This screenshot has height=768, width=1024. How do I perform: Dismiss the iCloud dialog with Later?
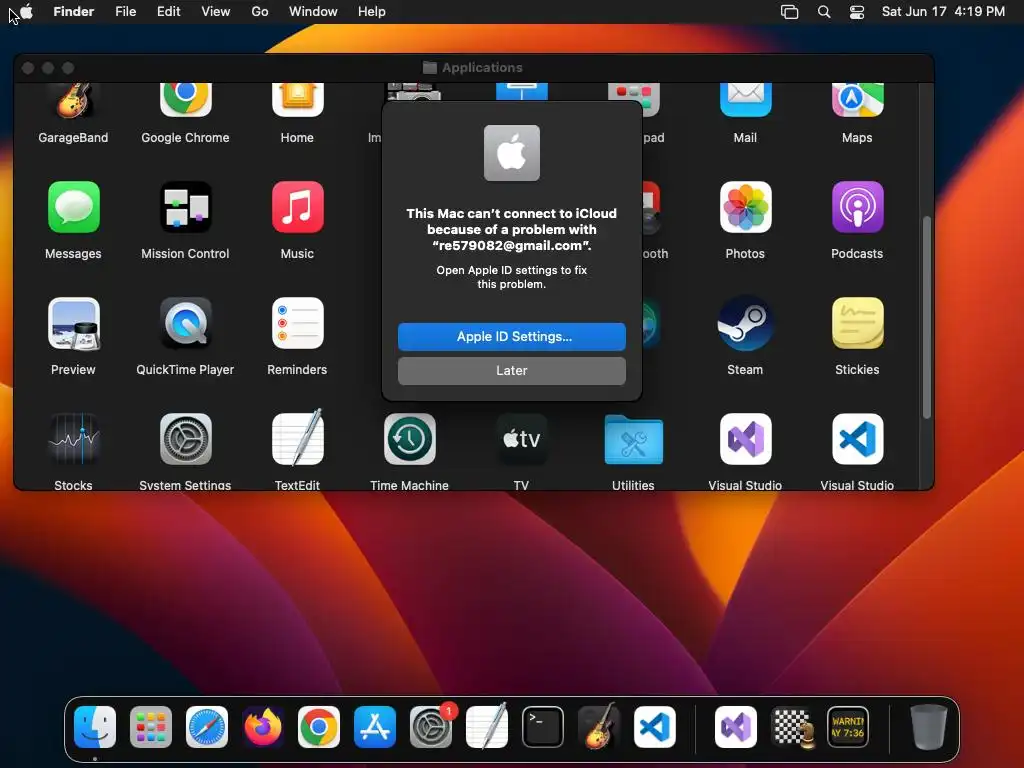[511, 371]
